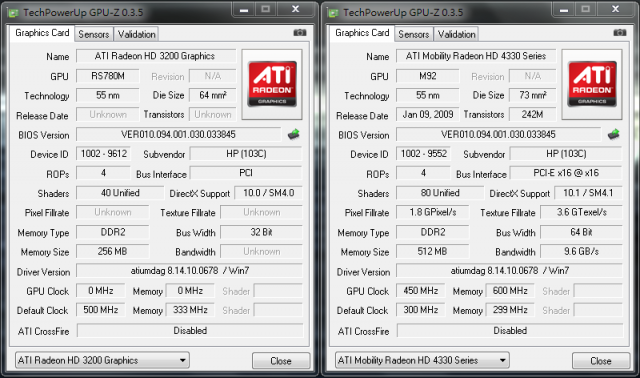Close the left GPU-Z window with the title bar X
Viewport: 640px width, 378px height.
coord(296,9)
